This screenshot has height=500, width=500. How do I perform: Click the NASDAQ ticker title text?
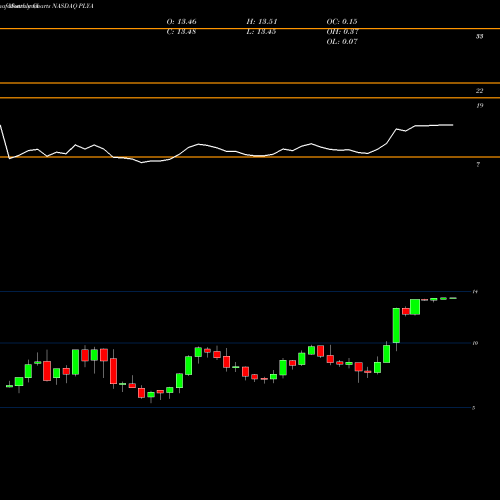click(73, 6)
